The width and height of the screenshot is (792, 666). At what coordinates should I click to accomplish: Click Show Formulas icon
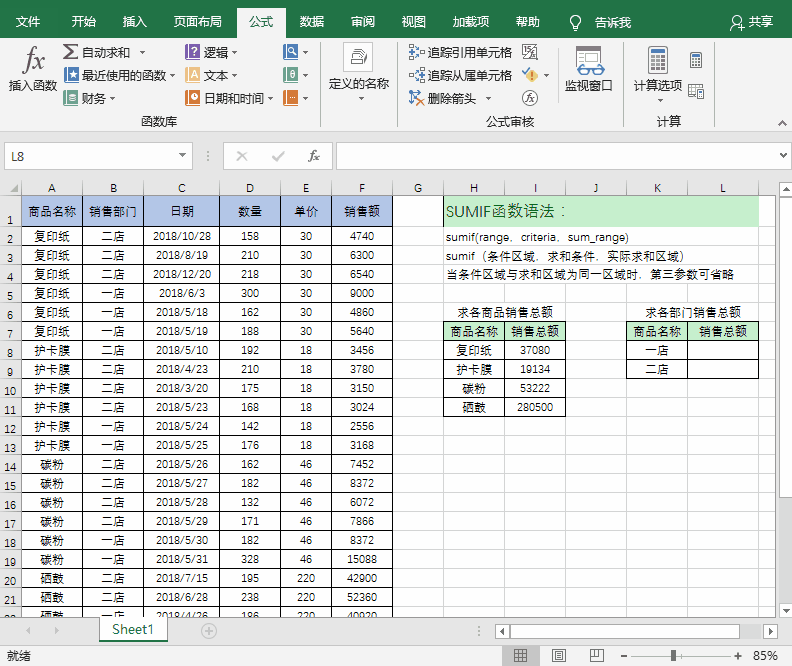click(x=530, y=52)
